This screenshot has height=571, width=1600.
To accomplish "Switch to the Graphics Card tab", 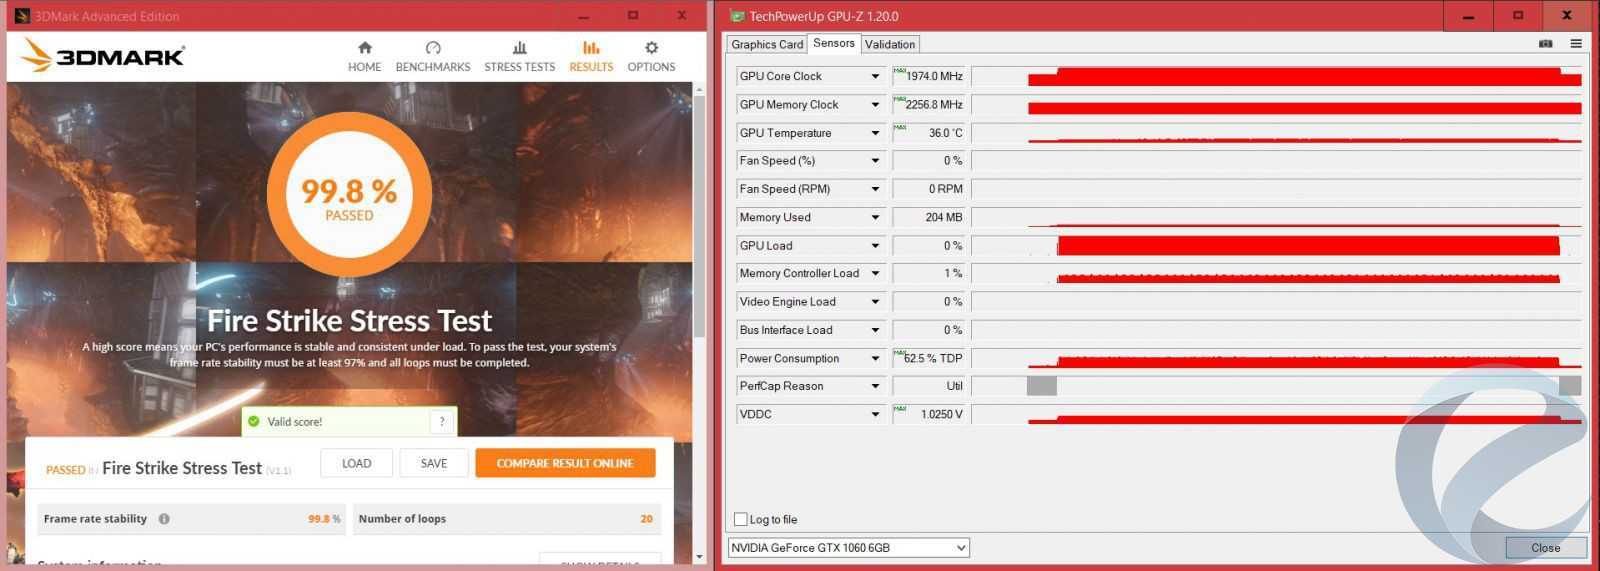I will pyautogui.click(x=767, y=45).
